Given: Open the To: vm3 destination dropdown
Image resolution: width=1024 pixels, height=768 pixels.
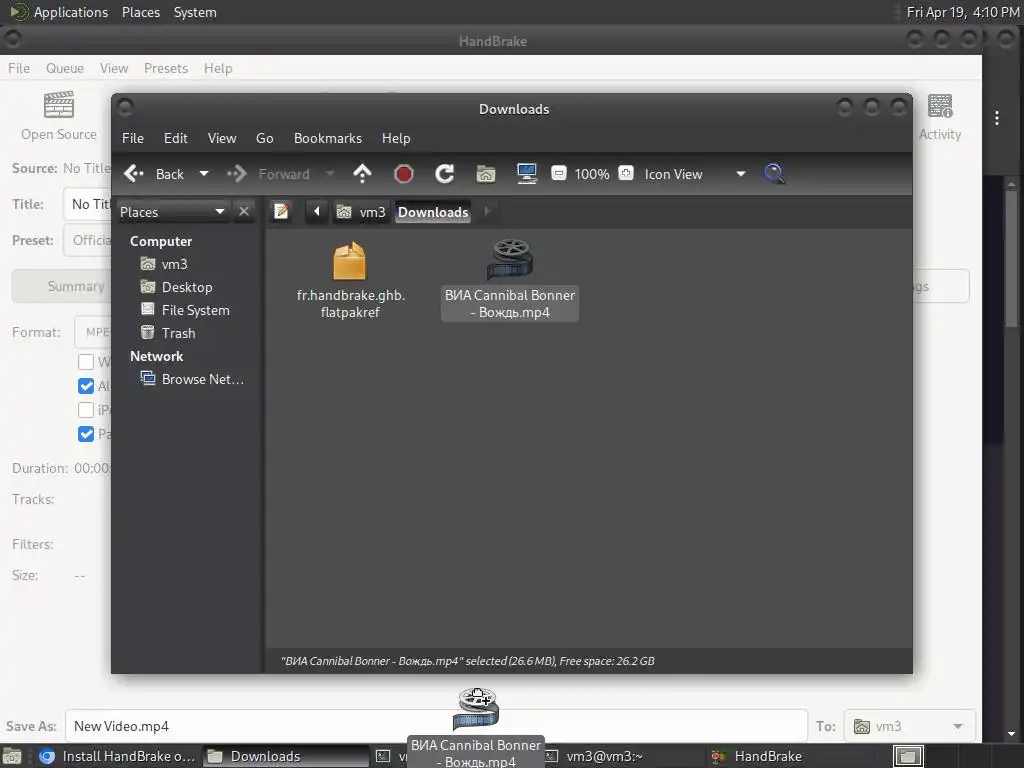Looking at the screenshot, I should pos(909,726).
